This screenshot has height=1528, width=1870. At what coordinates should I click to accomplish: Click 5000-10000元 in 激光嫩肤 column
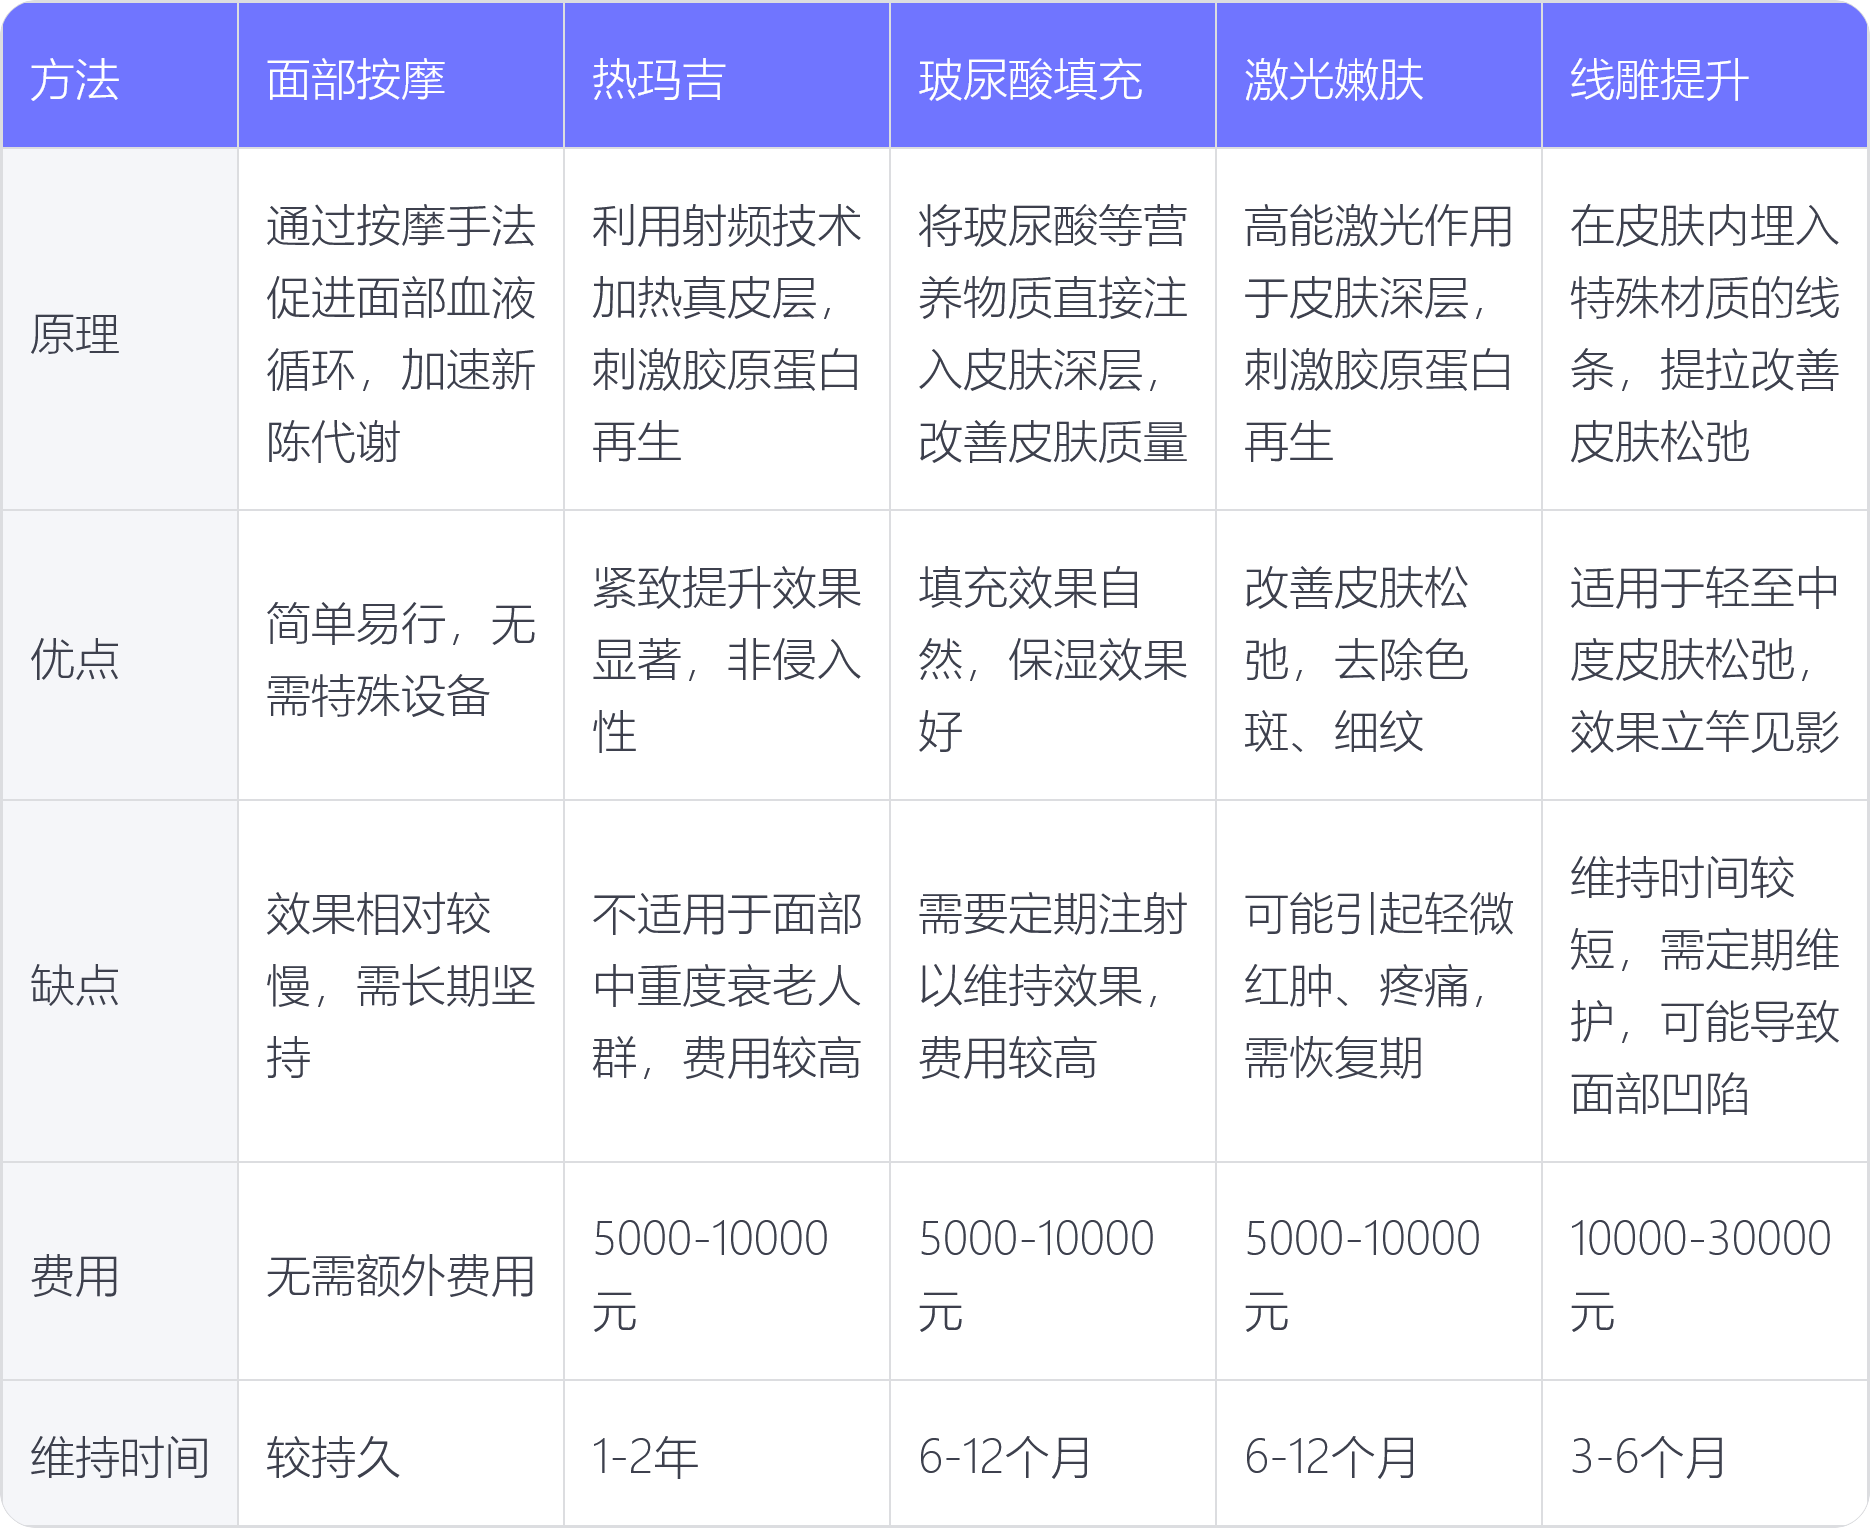coord(1379,1272)
